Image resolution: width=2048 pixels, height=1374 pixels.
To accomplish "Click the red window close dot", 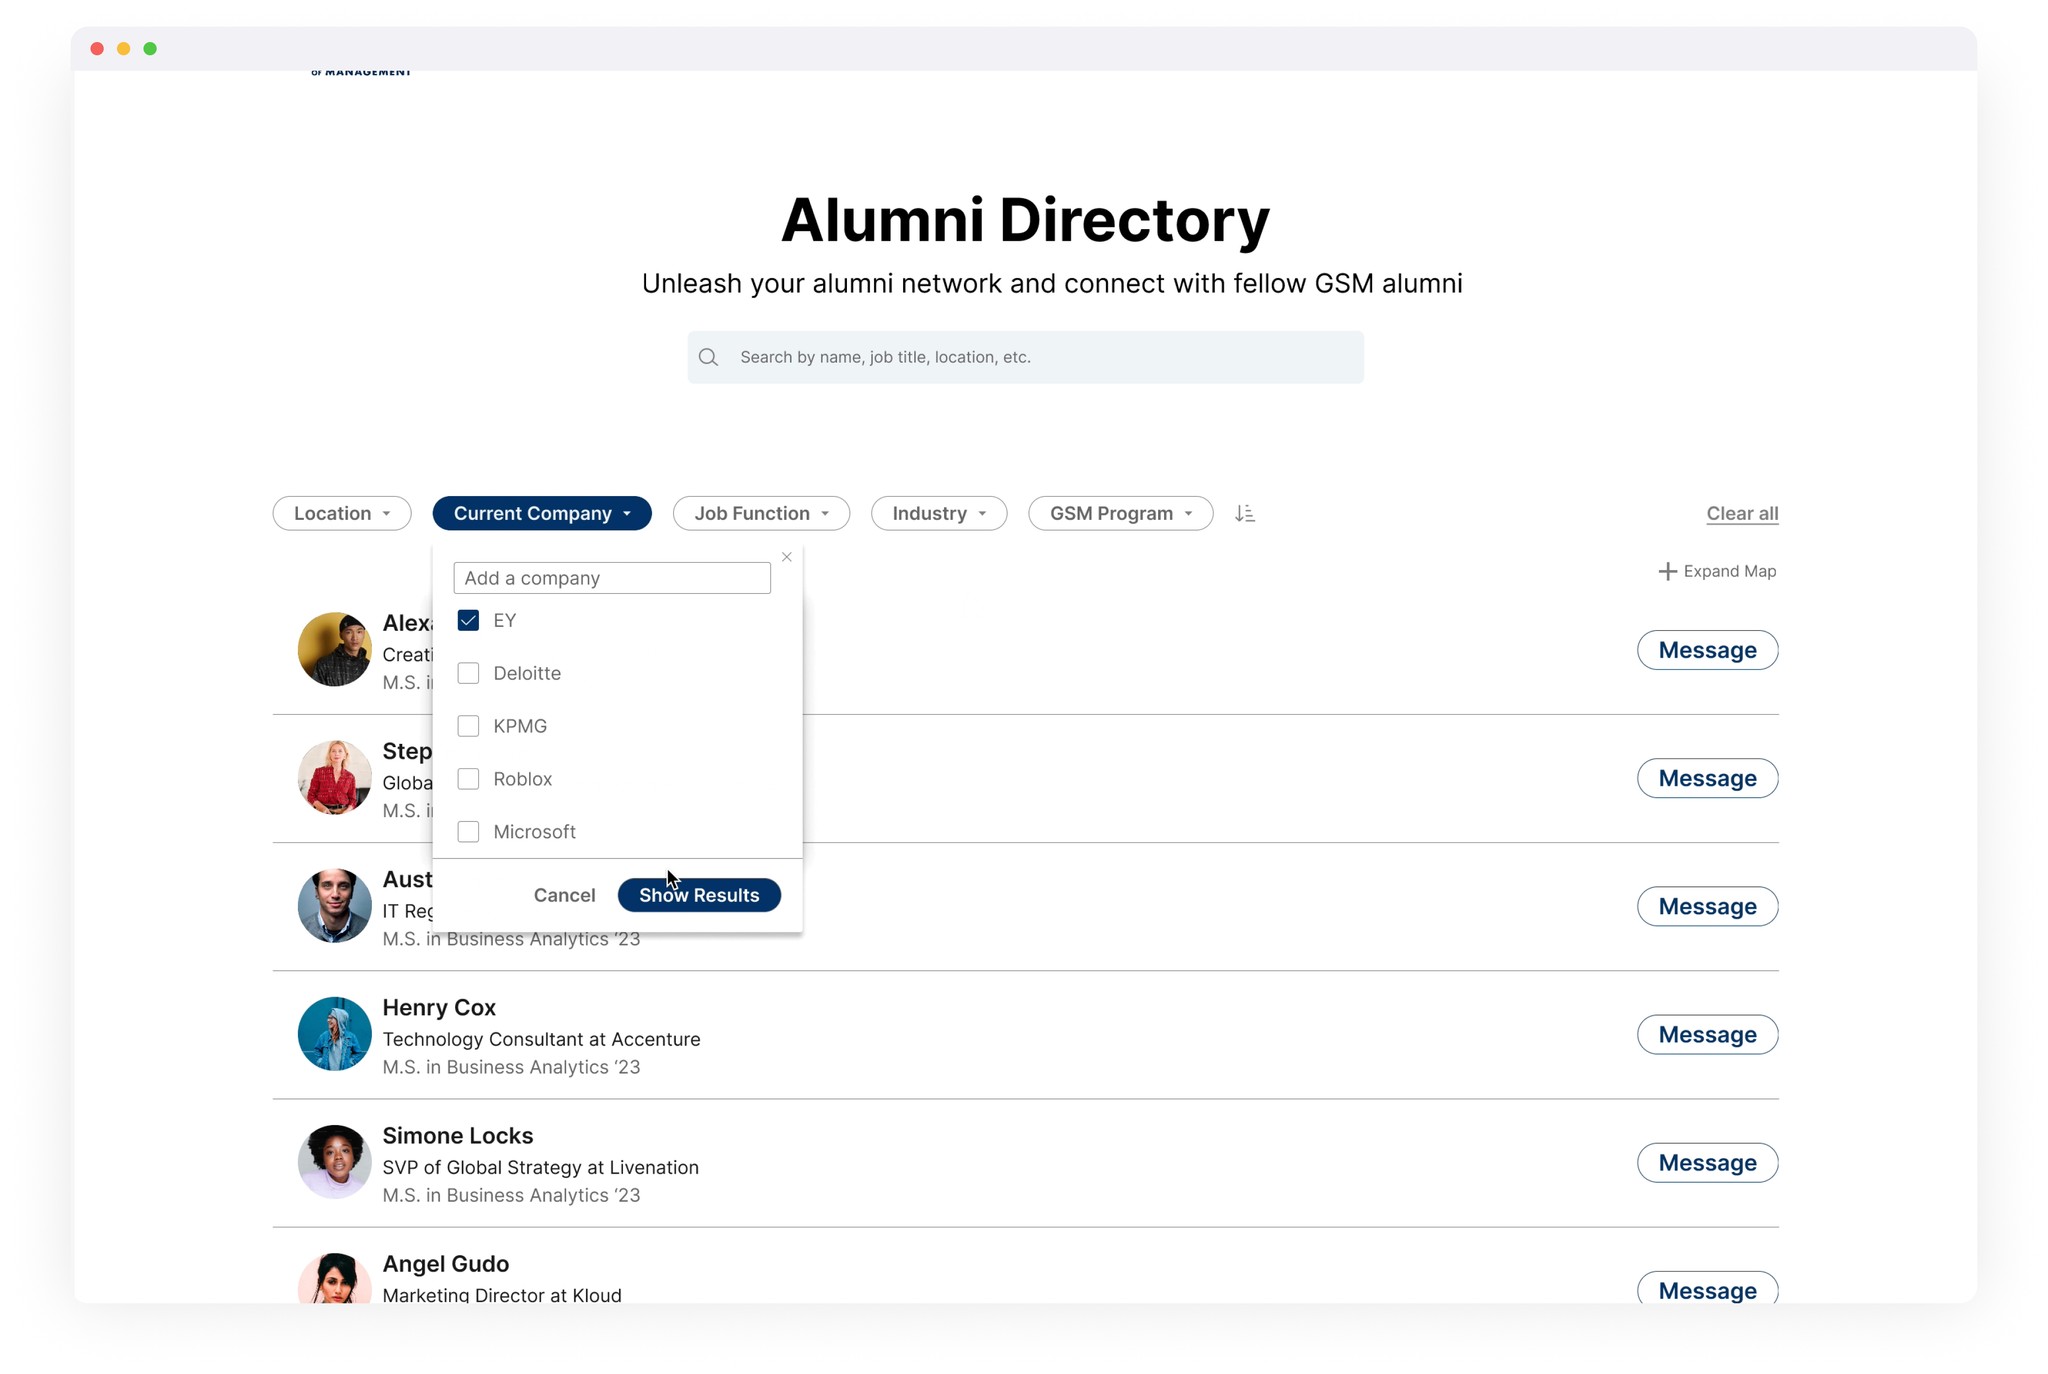I will (97, 48).
